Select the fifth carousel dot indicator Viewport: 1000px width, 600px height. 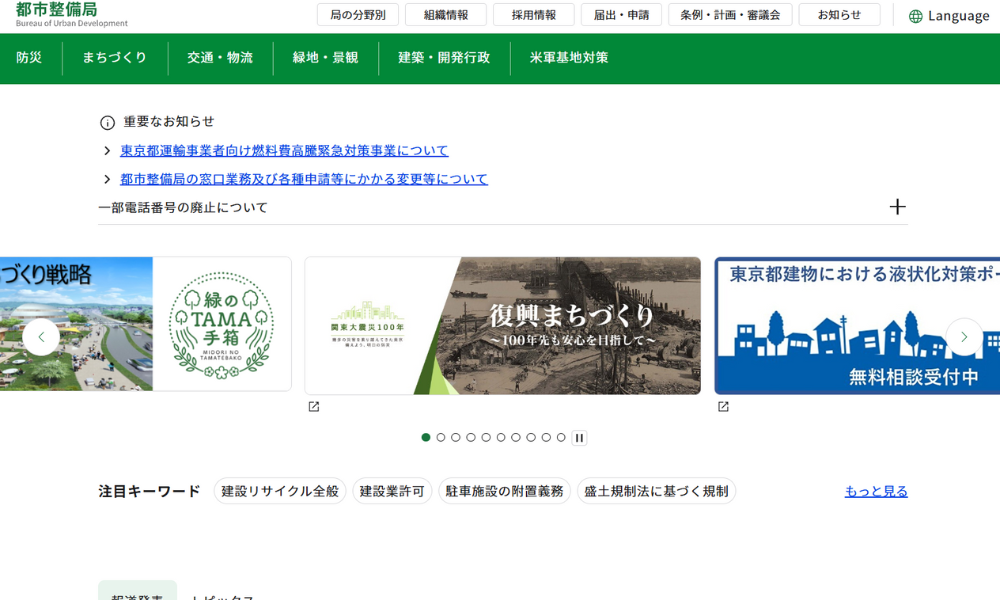[x=486, y=437]
